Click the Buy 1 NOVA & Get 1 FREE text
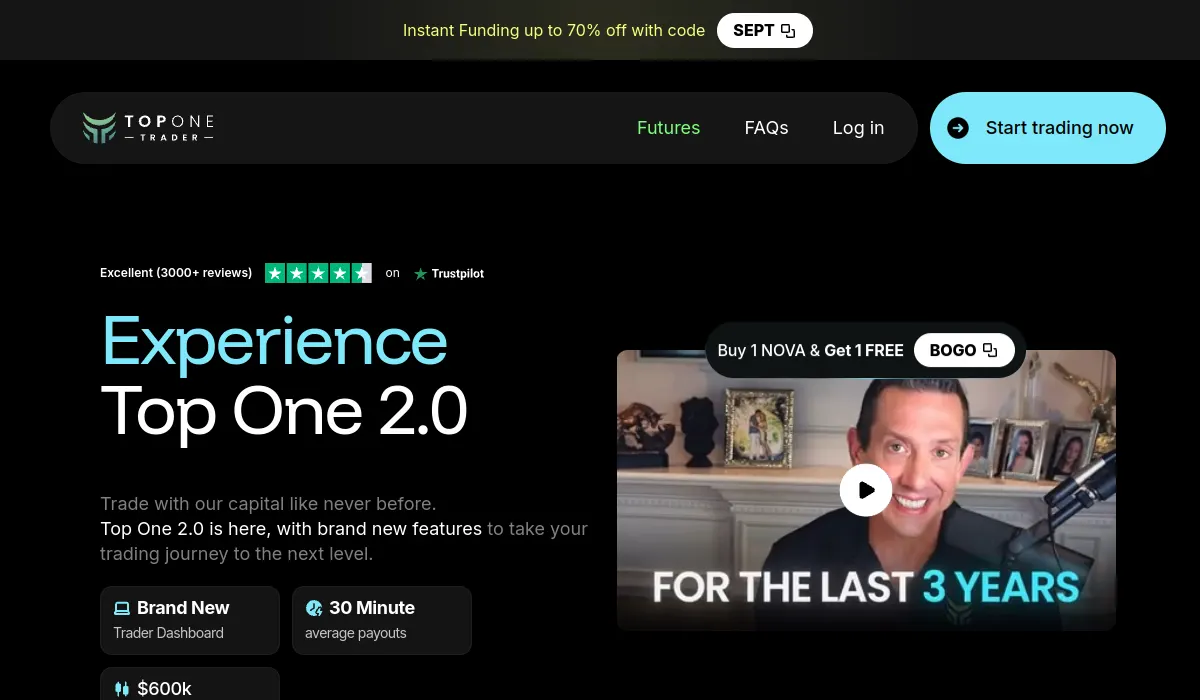Viewport: 1200px width, 700px height. [x=810, y=350]
